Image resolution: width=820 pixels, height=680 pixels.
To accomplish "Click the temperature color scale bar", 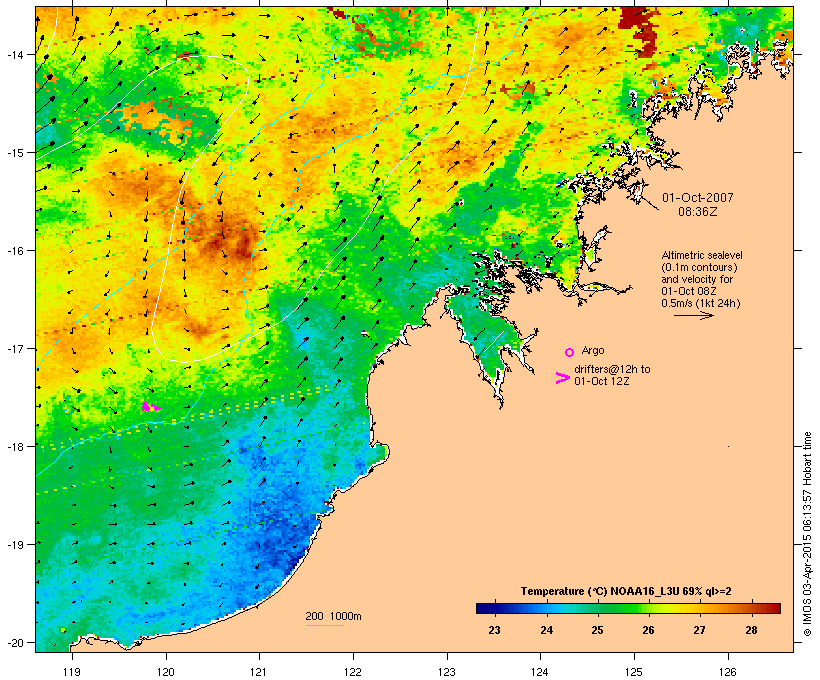I will (628, 608).
